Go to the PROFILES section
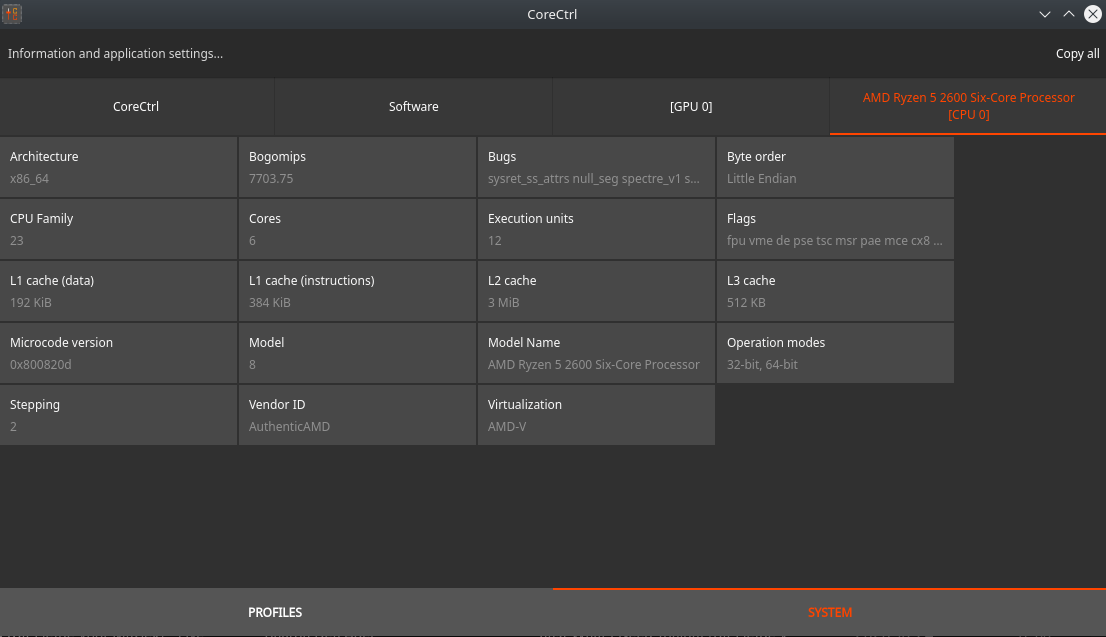The image size is (1106, 637). click(x=275, y=612)
